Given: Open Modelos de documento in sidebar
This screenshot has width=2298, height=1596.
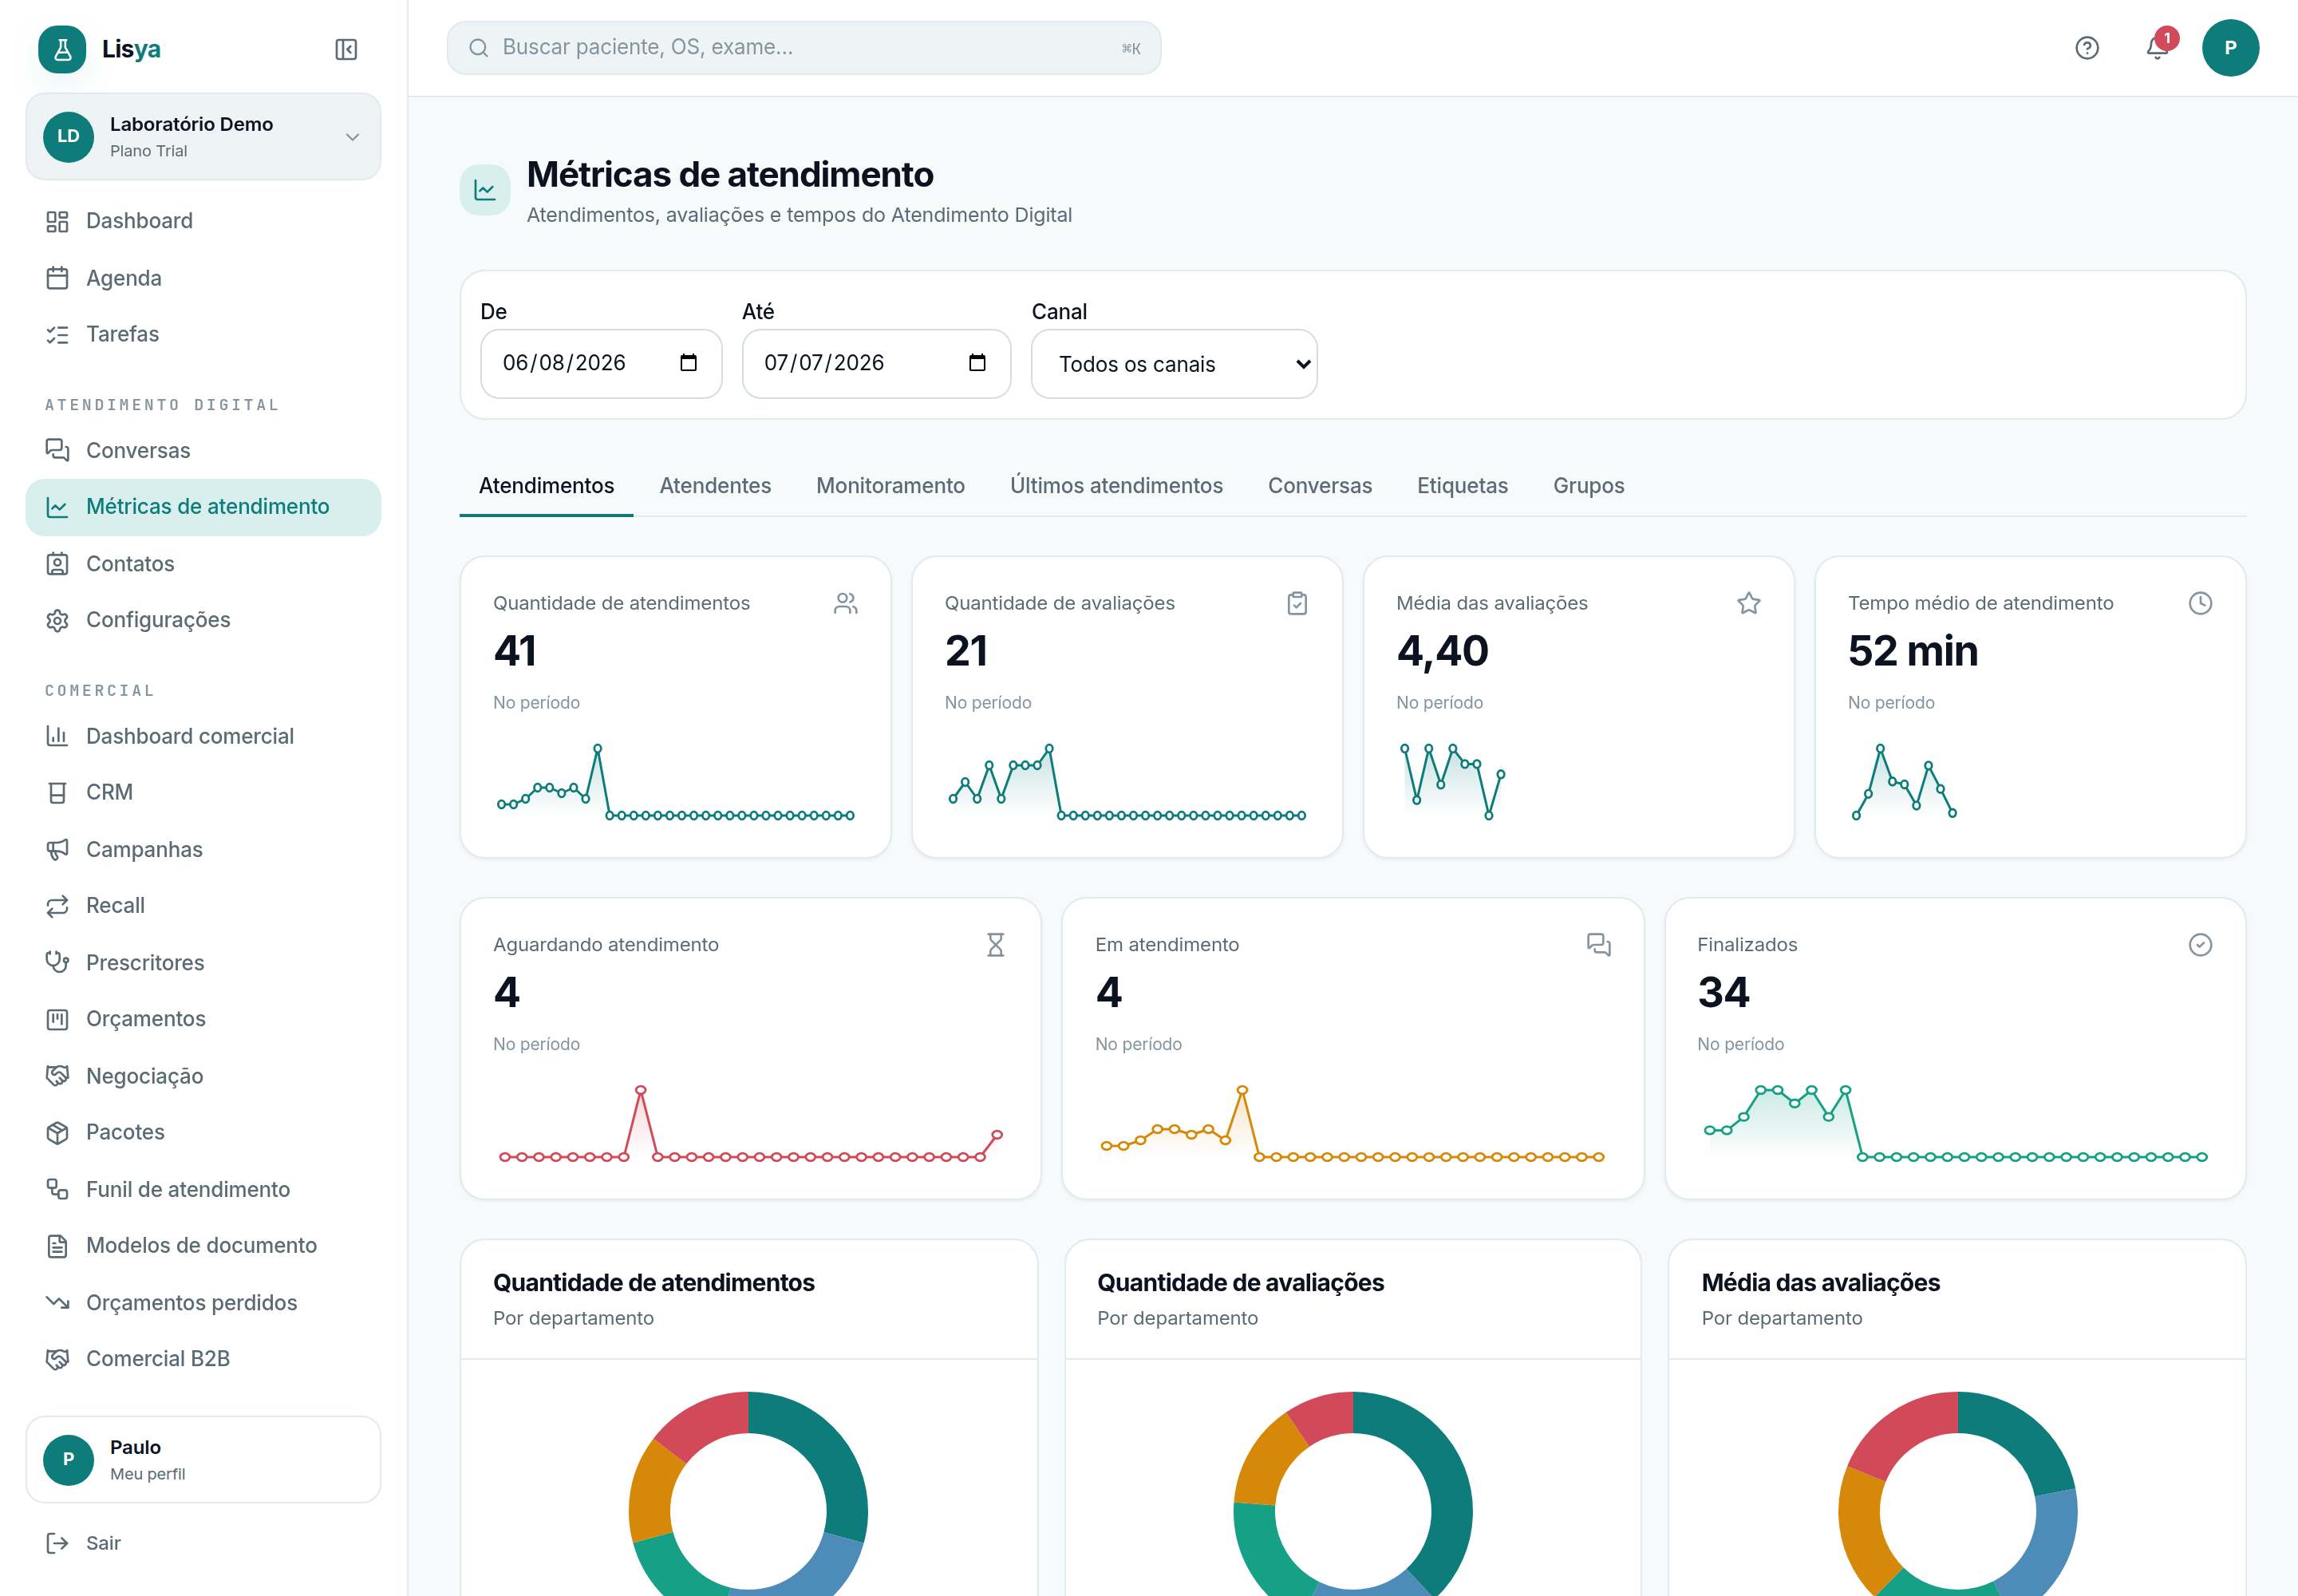Looking at the screenshot, I should click(x=203, y=1245).
